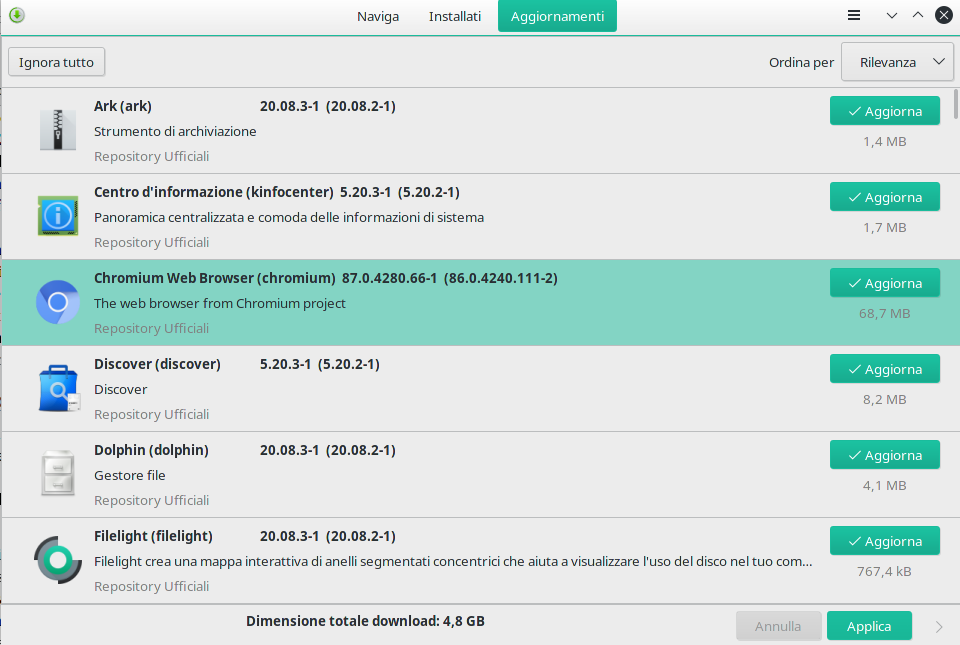Viewport: 960px width, 645px height.
Task: Click the Applica button
Action: [869, 626]
